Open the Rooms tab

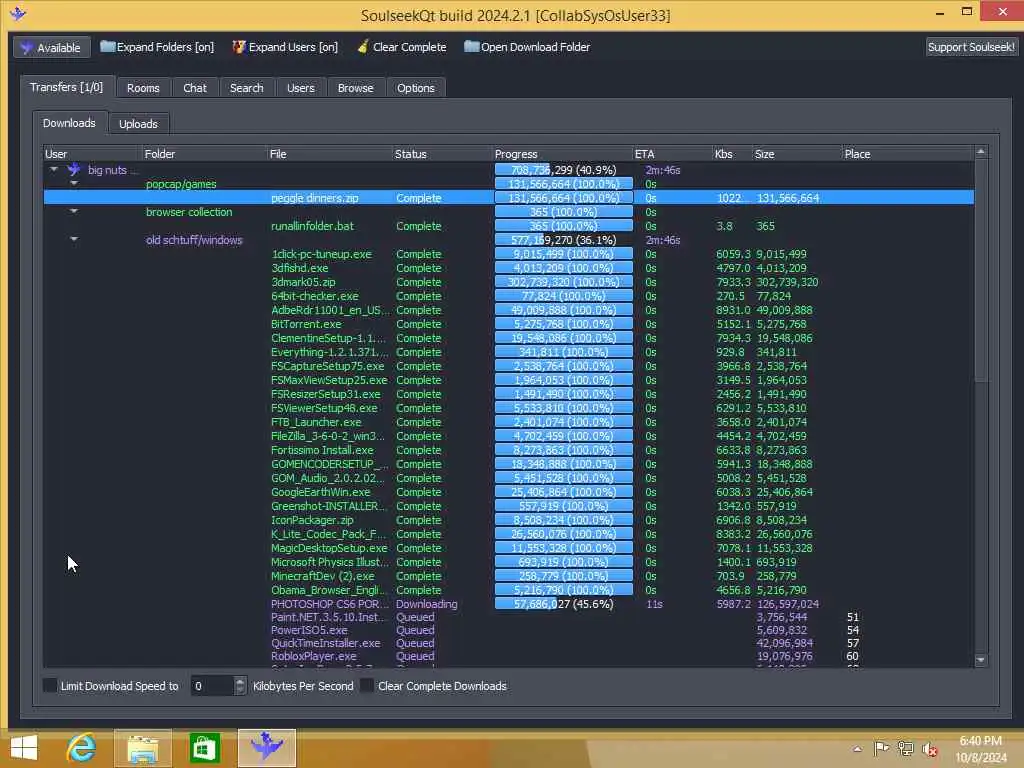click(x=143, y=88)
